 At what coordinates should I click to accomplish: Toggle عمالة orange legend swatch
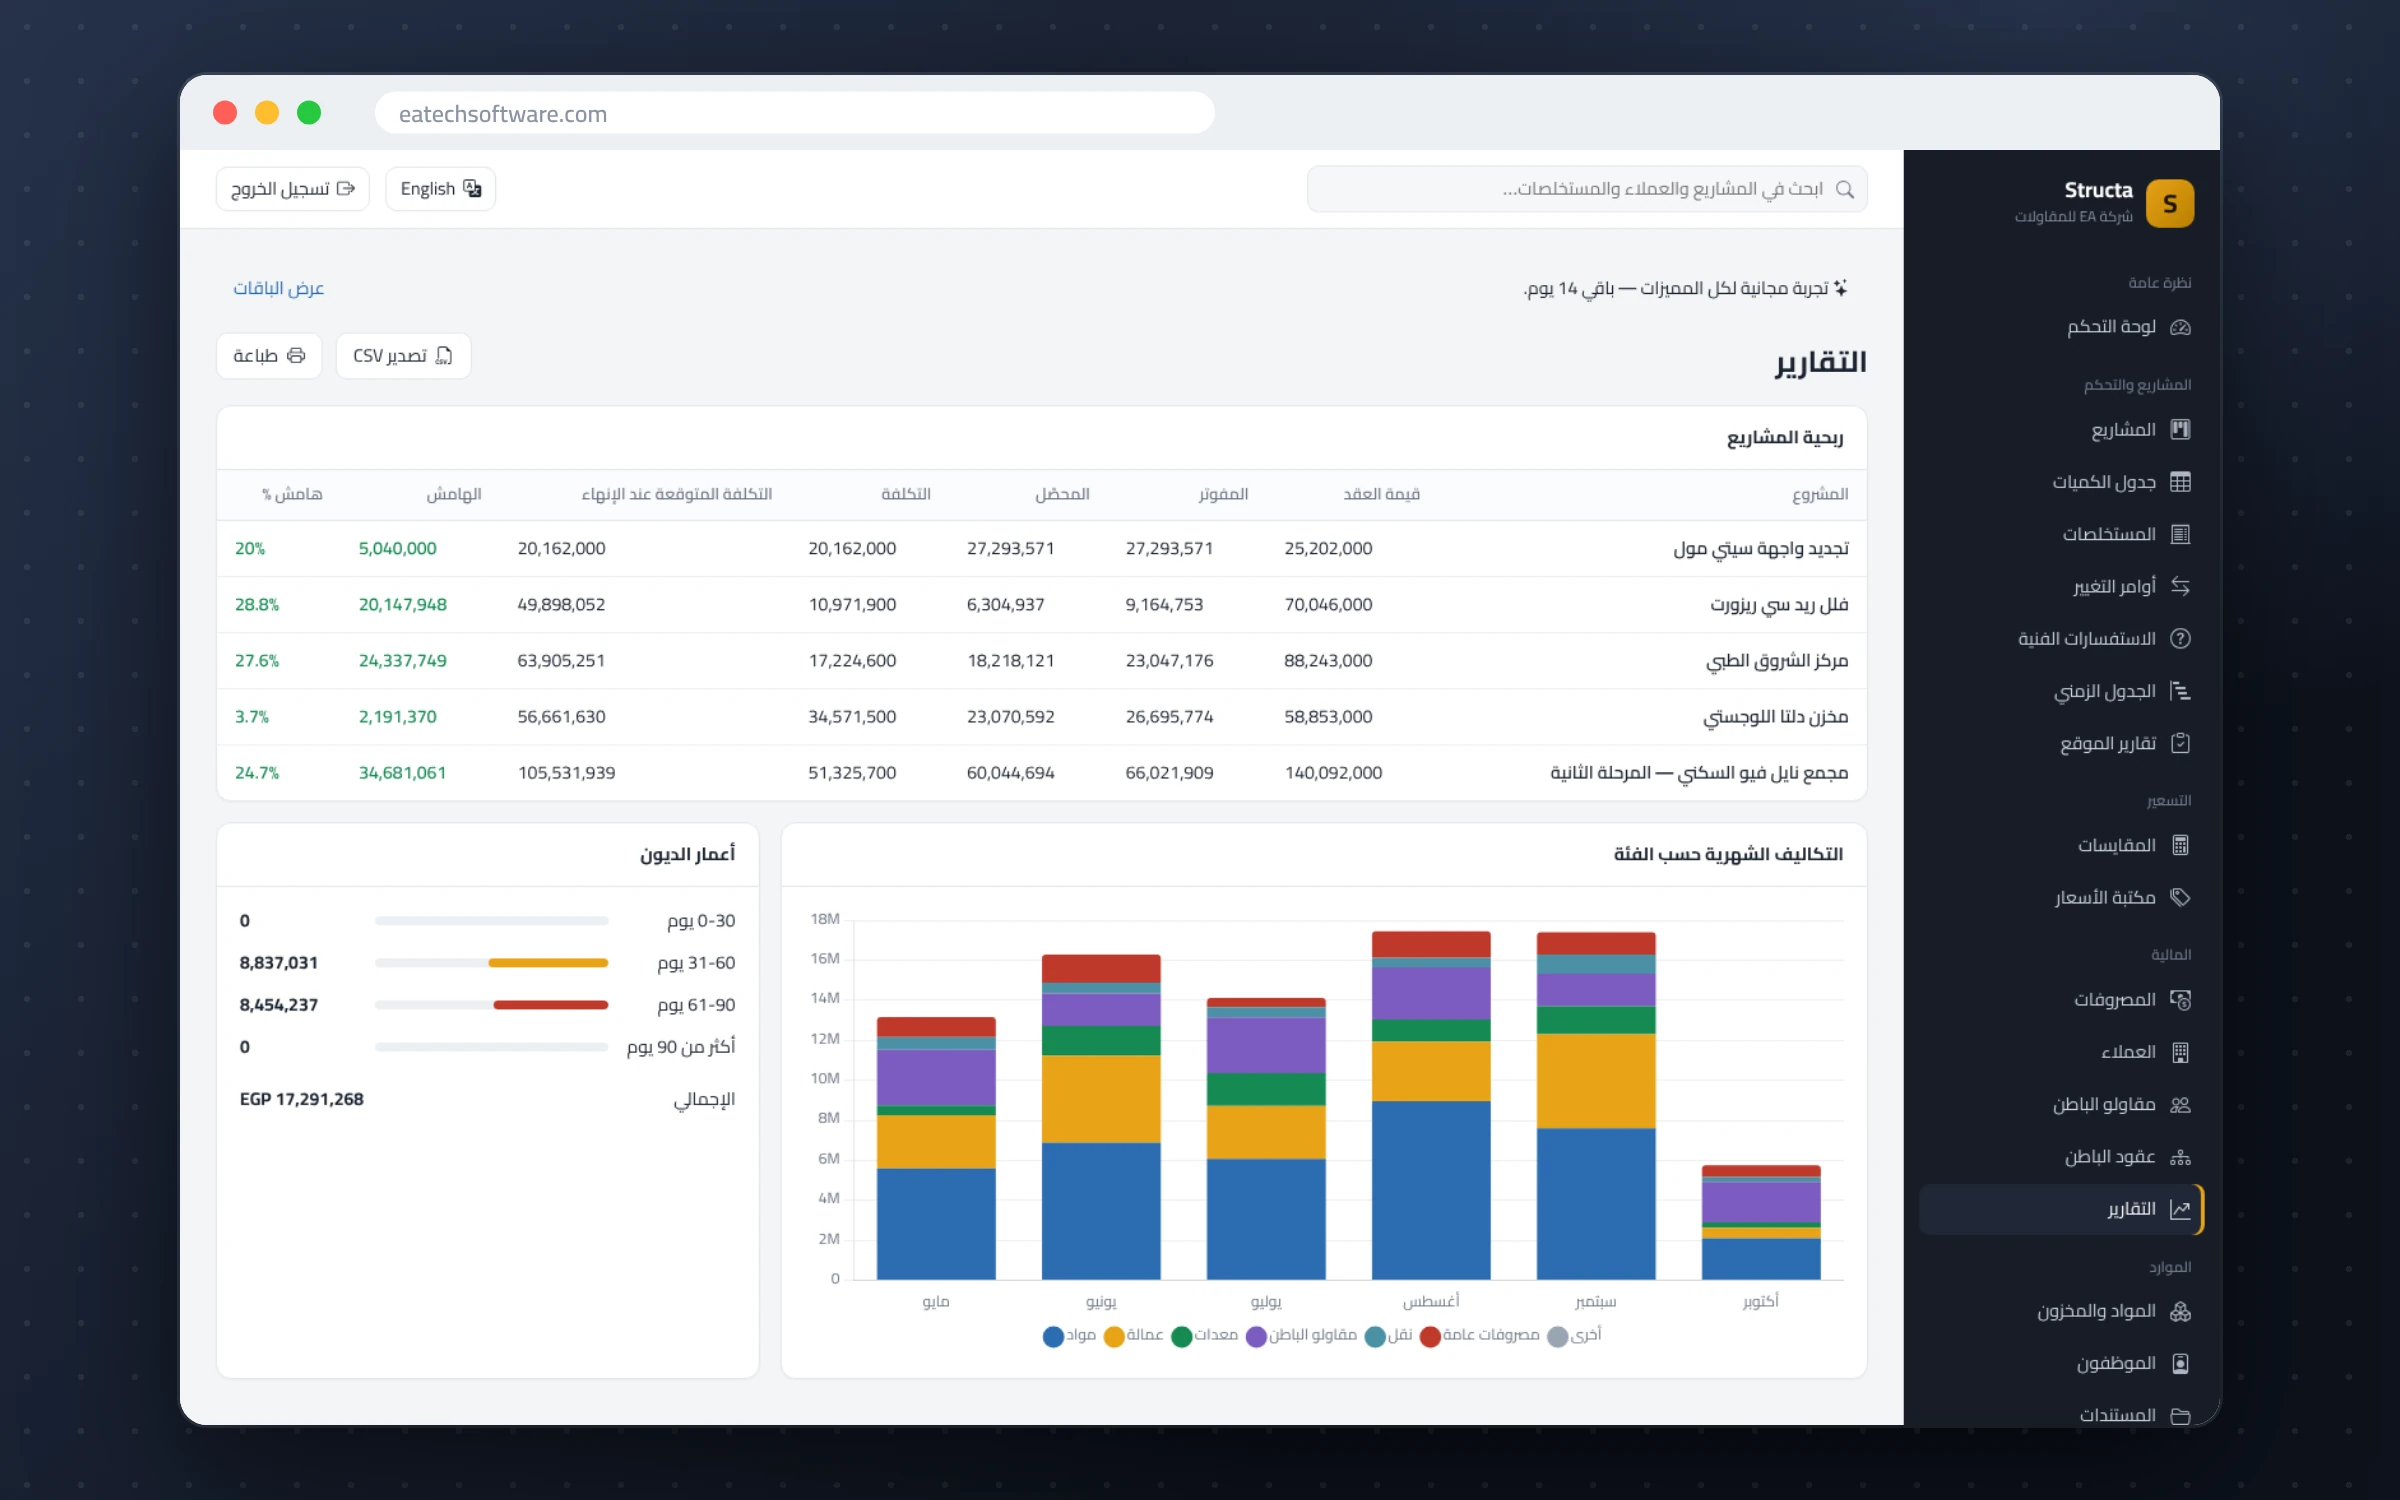click(x=1114, y=1336)
